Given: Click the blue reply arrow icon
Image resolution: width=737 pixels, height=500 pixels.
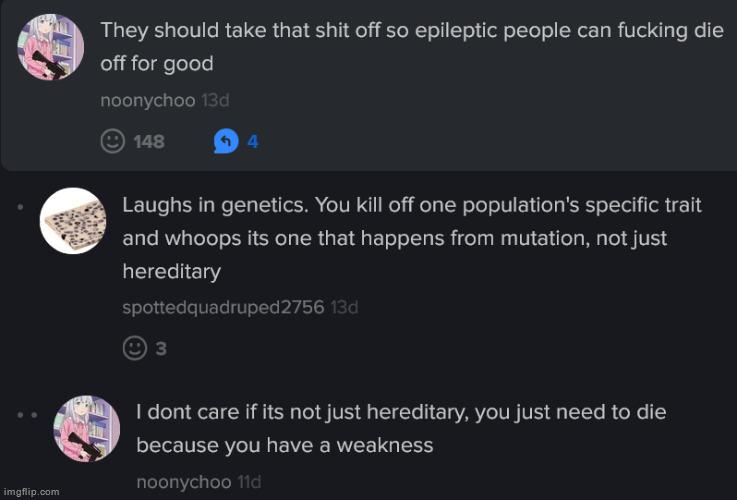Looking at the screenshot, I should coord(225,141).
